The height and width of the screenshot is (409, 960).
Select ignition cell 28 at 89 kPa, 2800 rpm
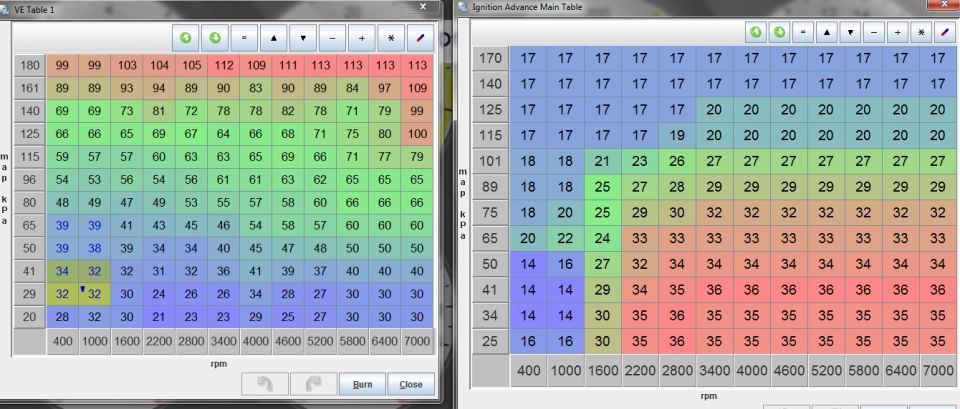click(677, 187)
